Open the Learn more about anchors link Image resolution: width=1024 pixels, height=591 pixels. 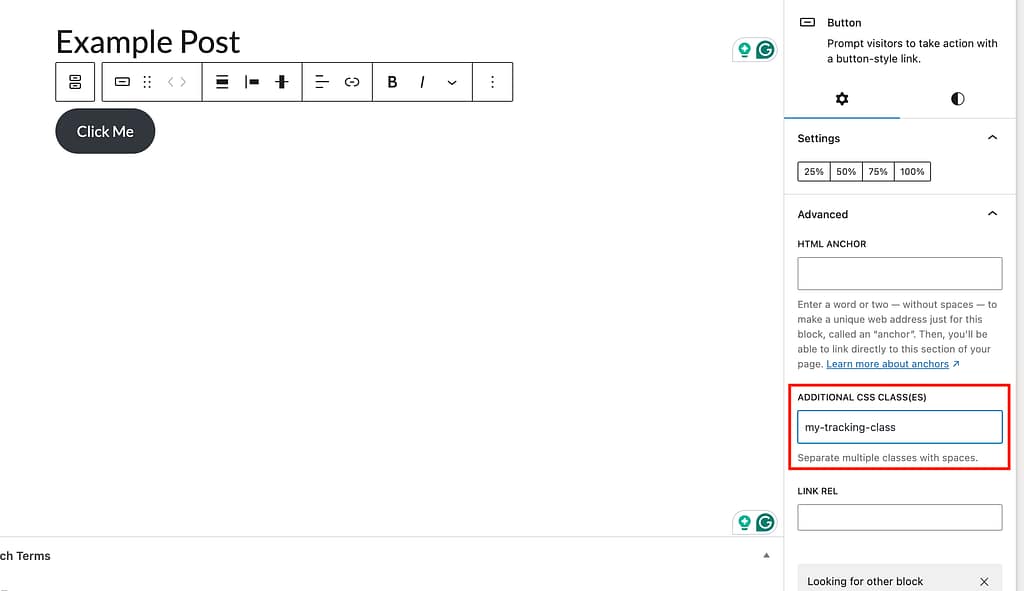pyautogui.click(x=888, y=364)
